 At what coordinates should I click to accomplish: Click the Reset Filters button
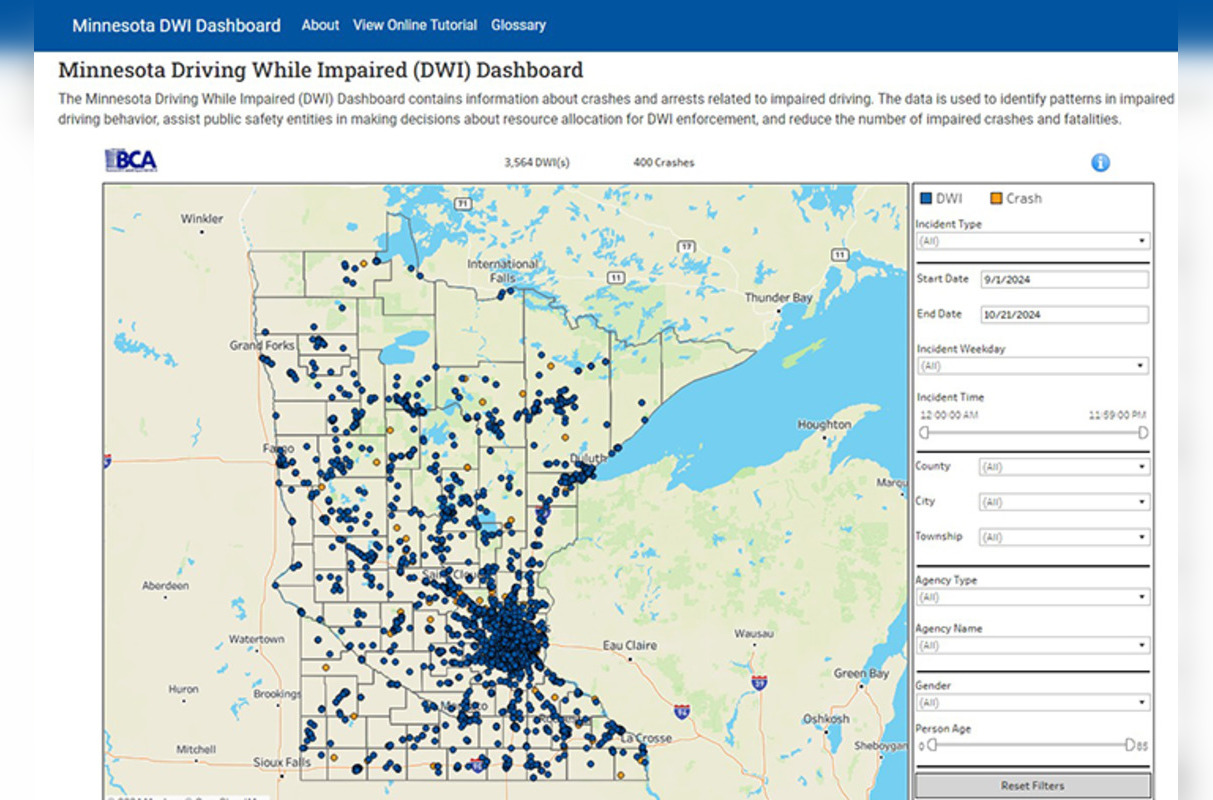[x=1032, y=785]
